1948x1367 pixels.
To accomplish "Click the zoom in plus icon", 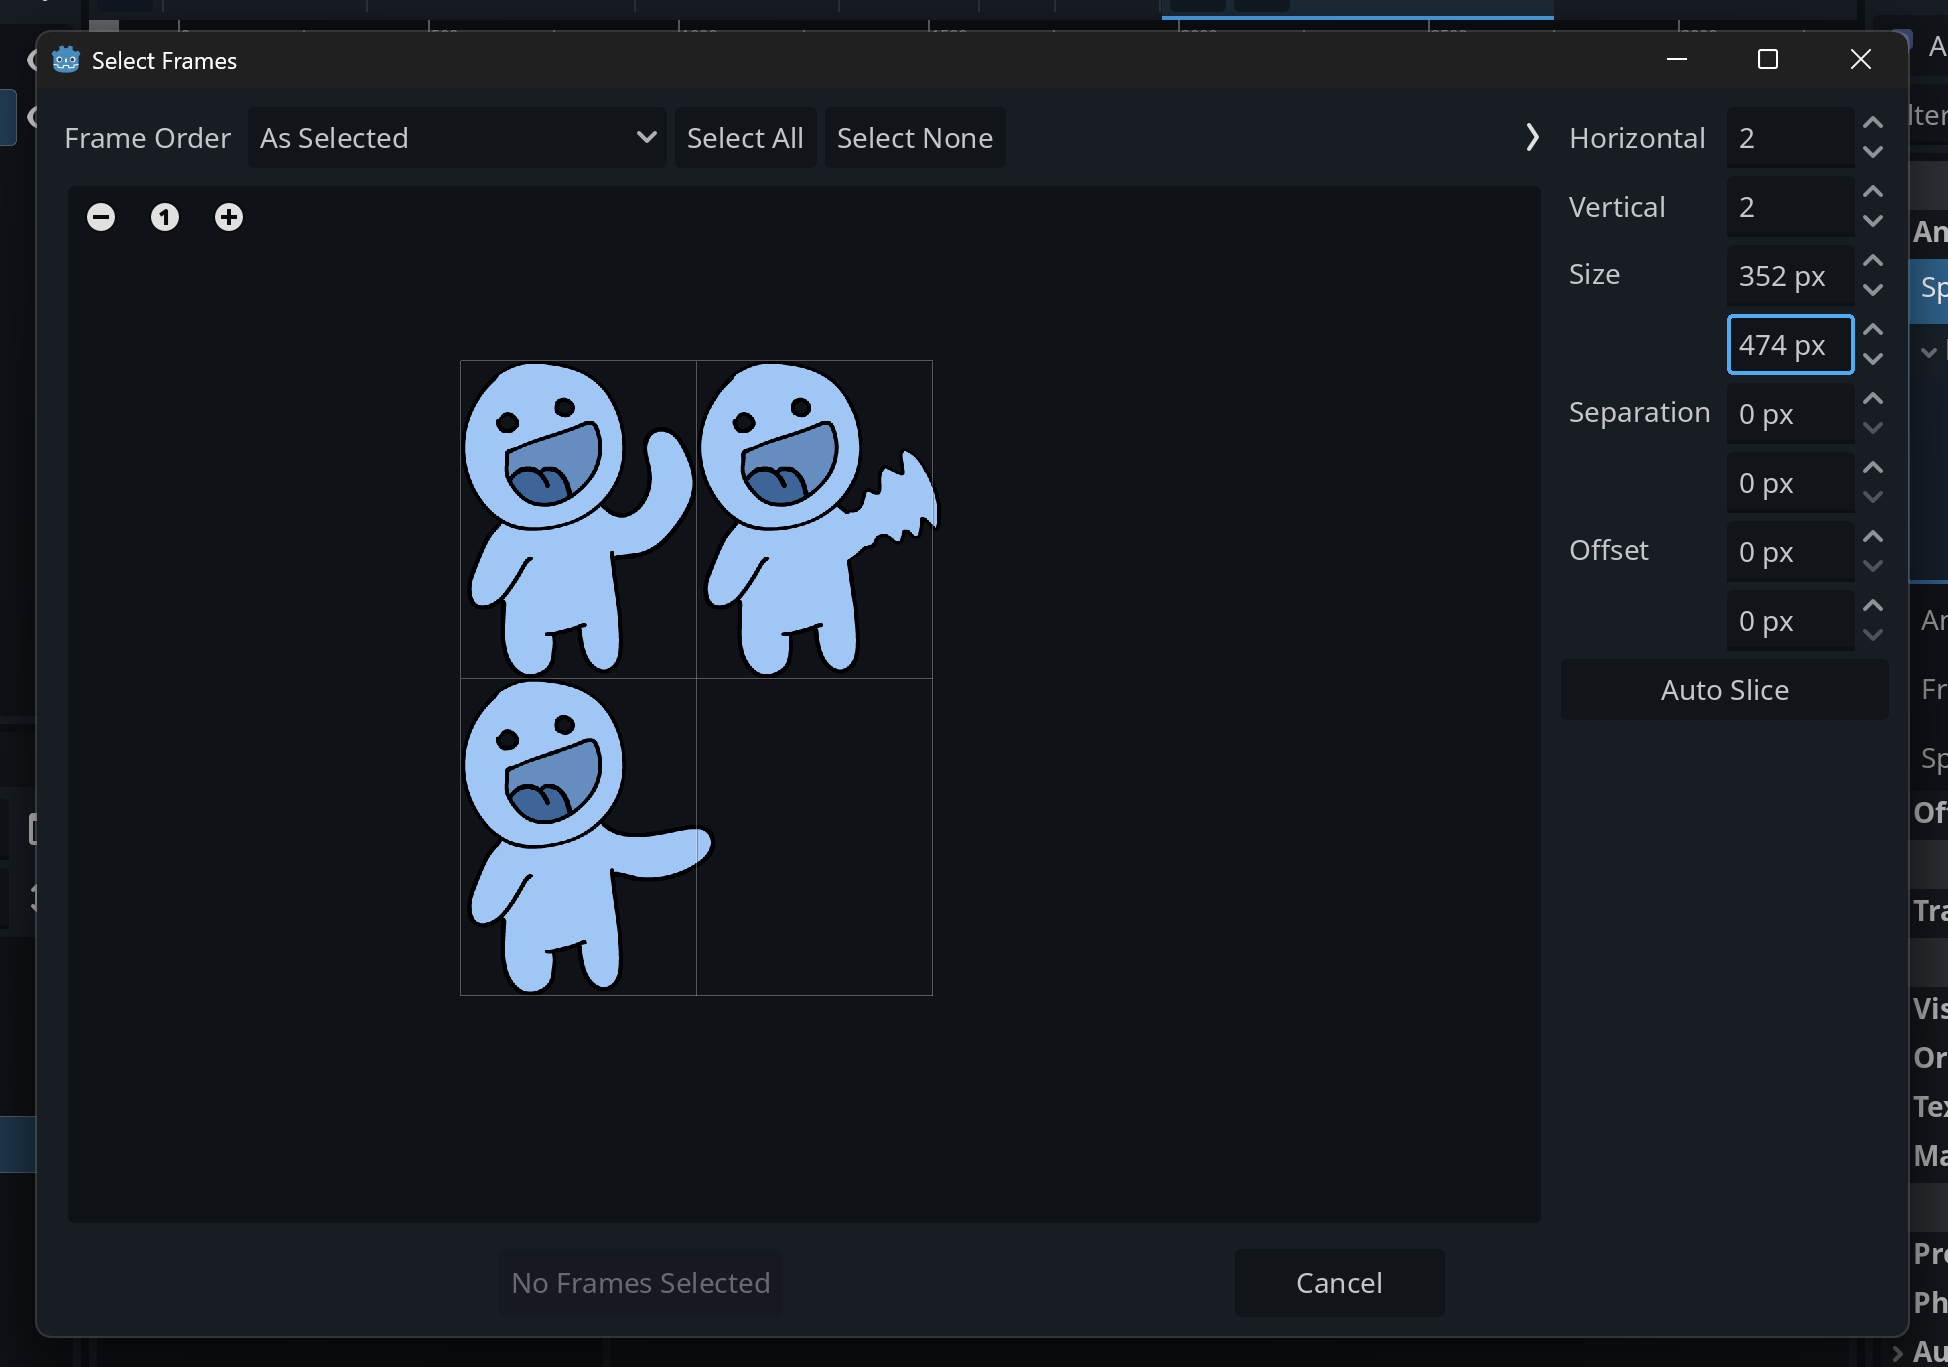I will click(x=229, y=217).
